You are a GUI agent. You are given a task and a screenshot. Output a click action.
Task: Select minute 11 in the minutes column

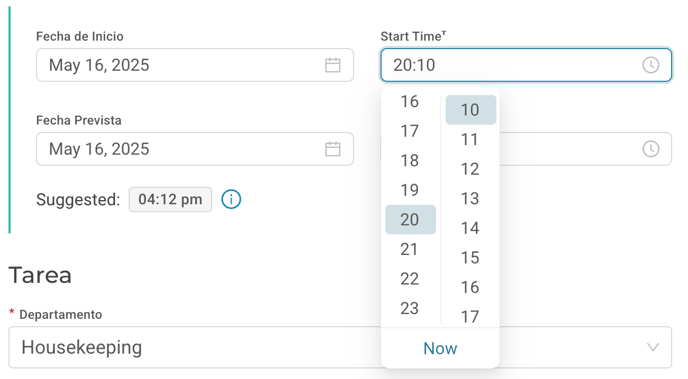470,139
